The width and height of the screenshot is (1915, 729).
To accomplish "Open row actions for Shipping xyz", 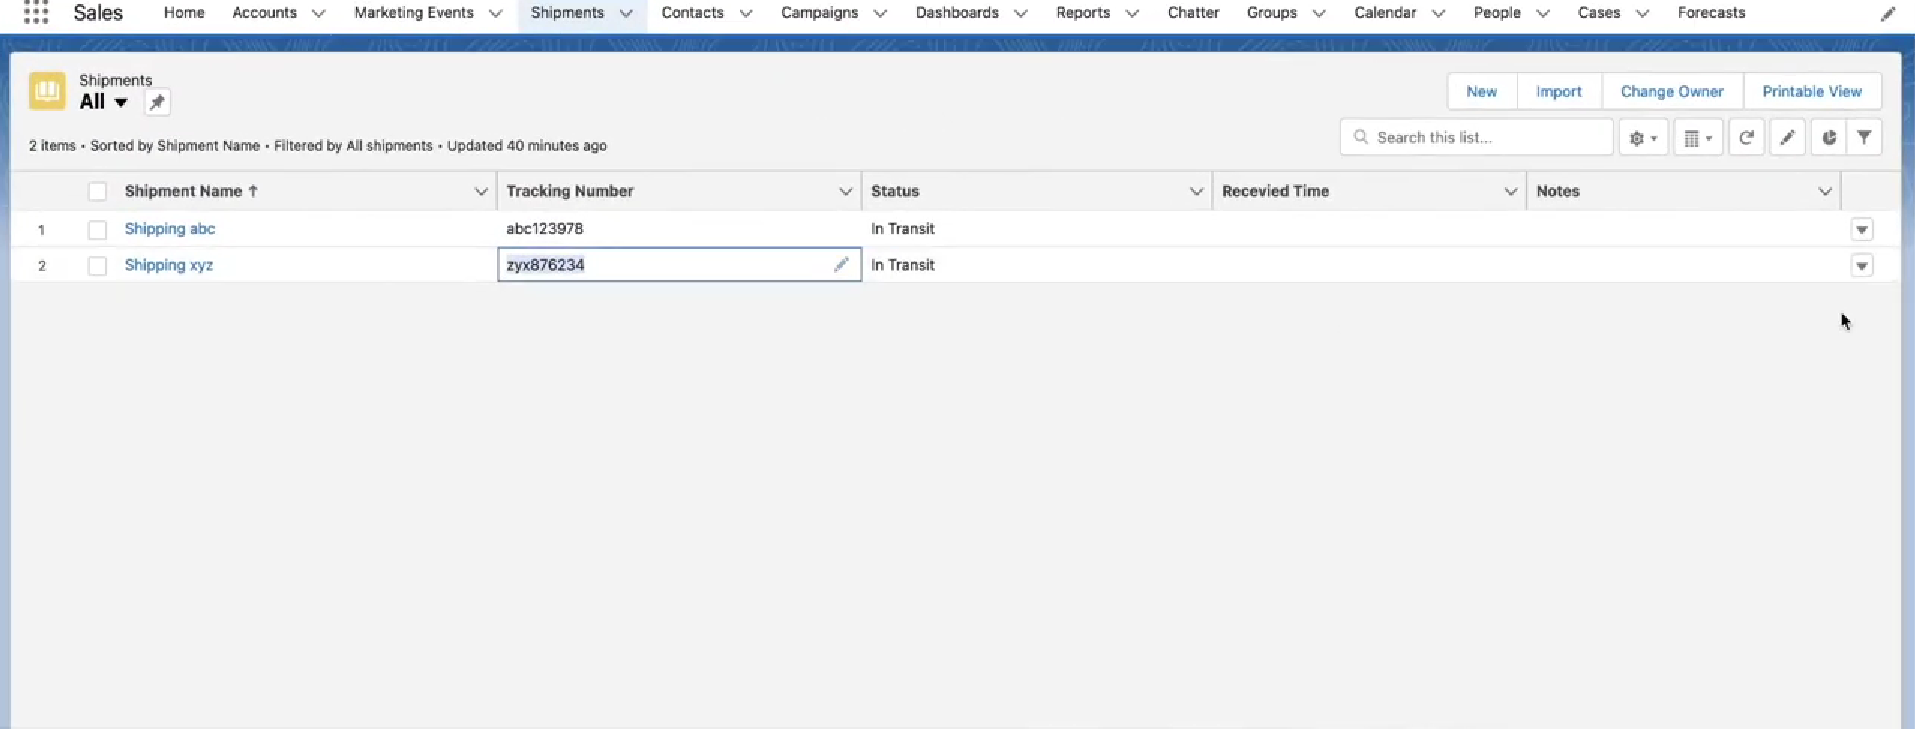I will click(1861, 266).
